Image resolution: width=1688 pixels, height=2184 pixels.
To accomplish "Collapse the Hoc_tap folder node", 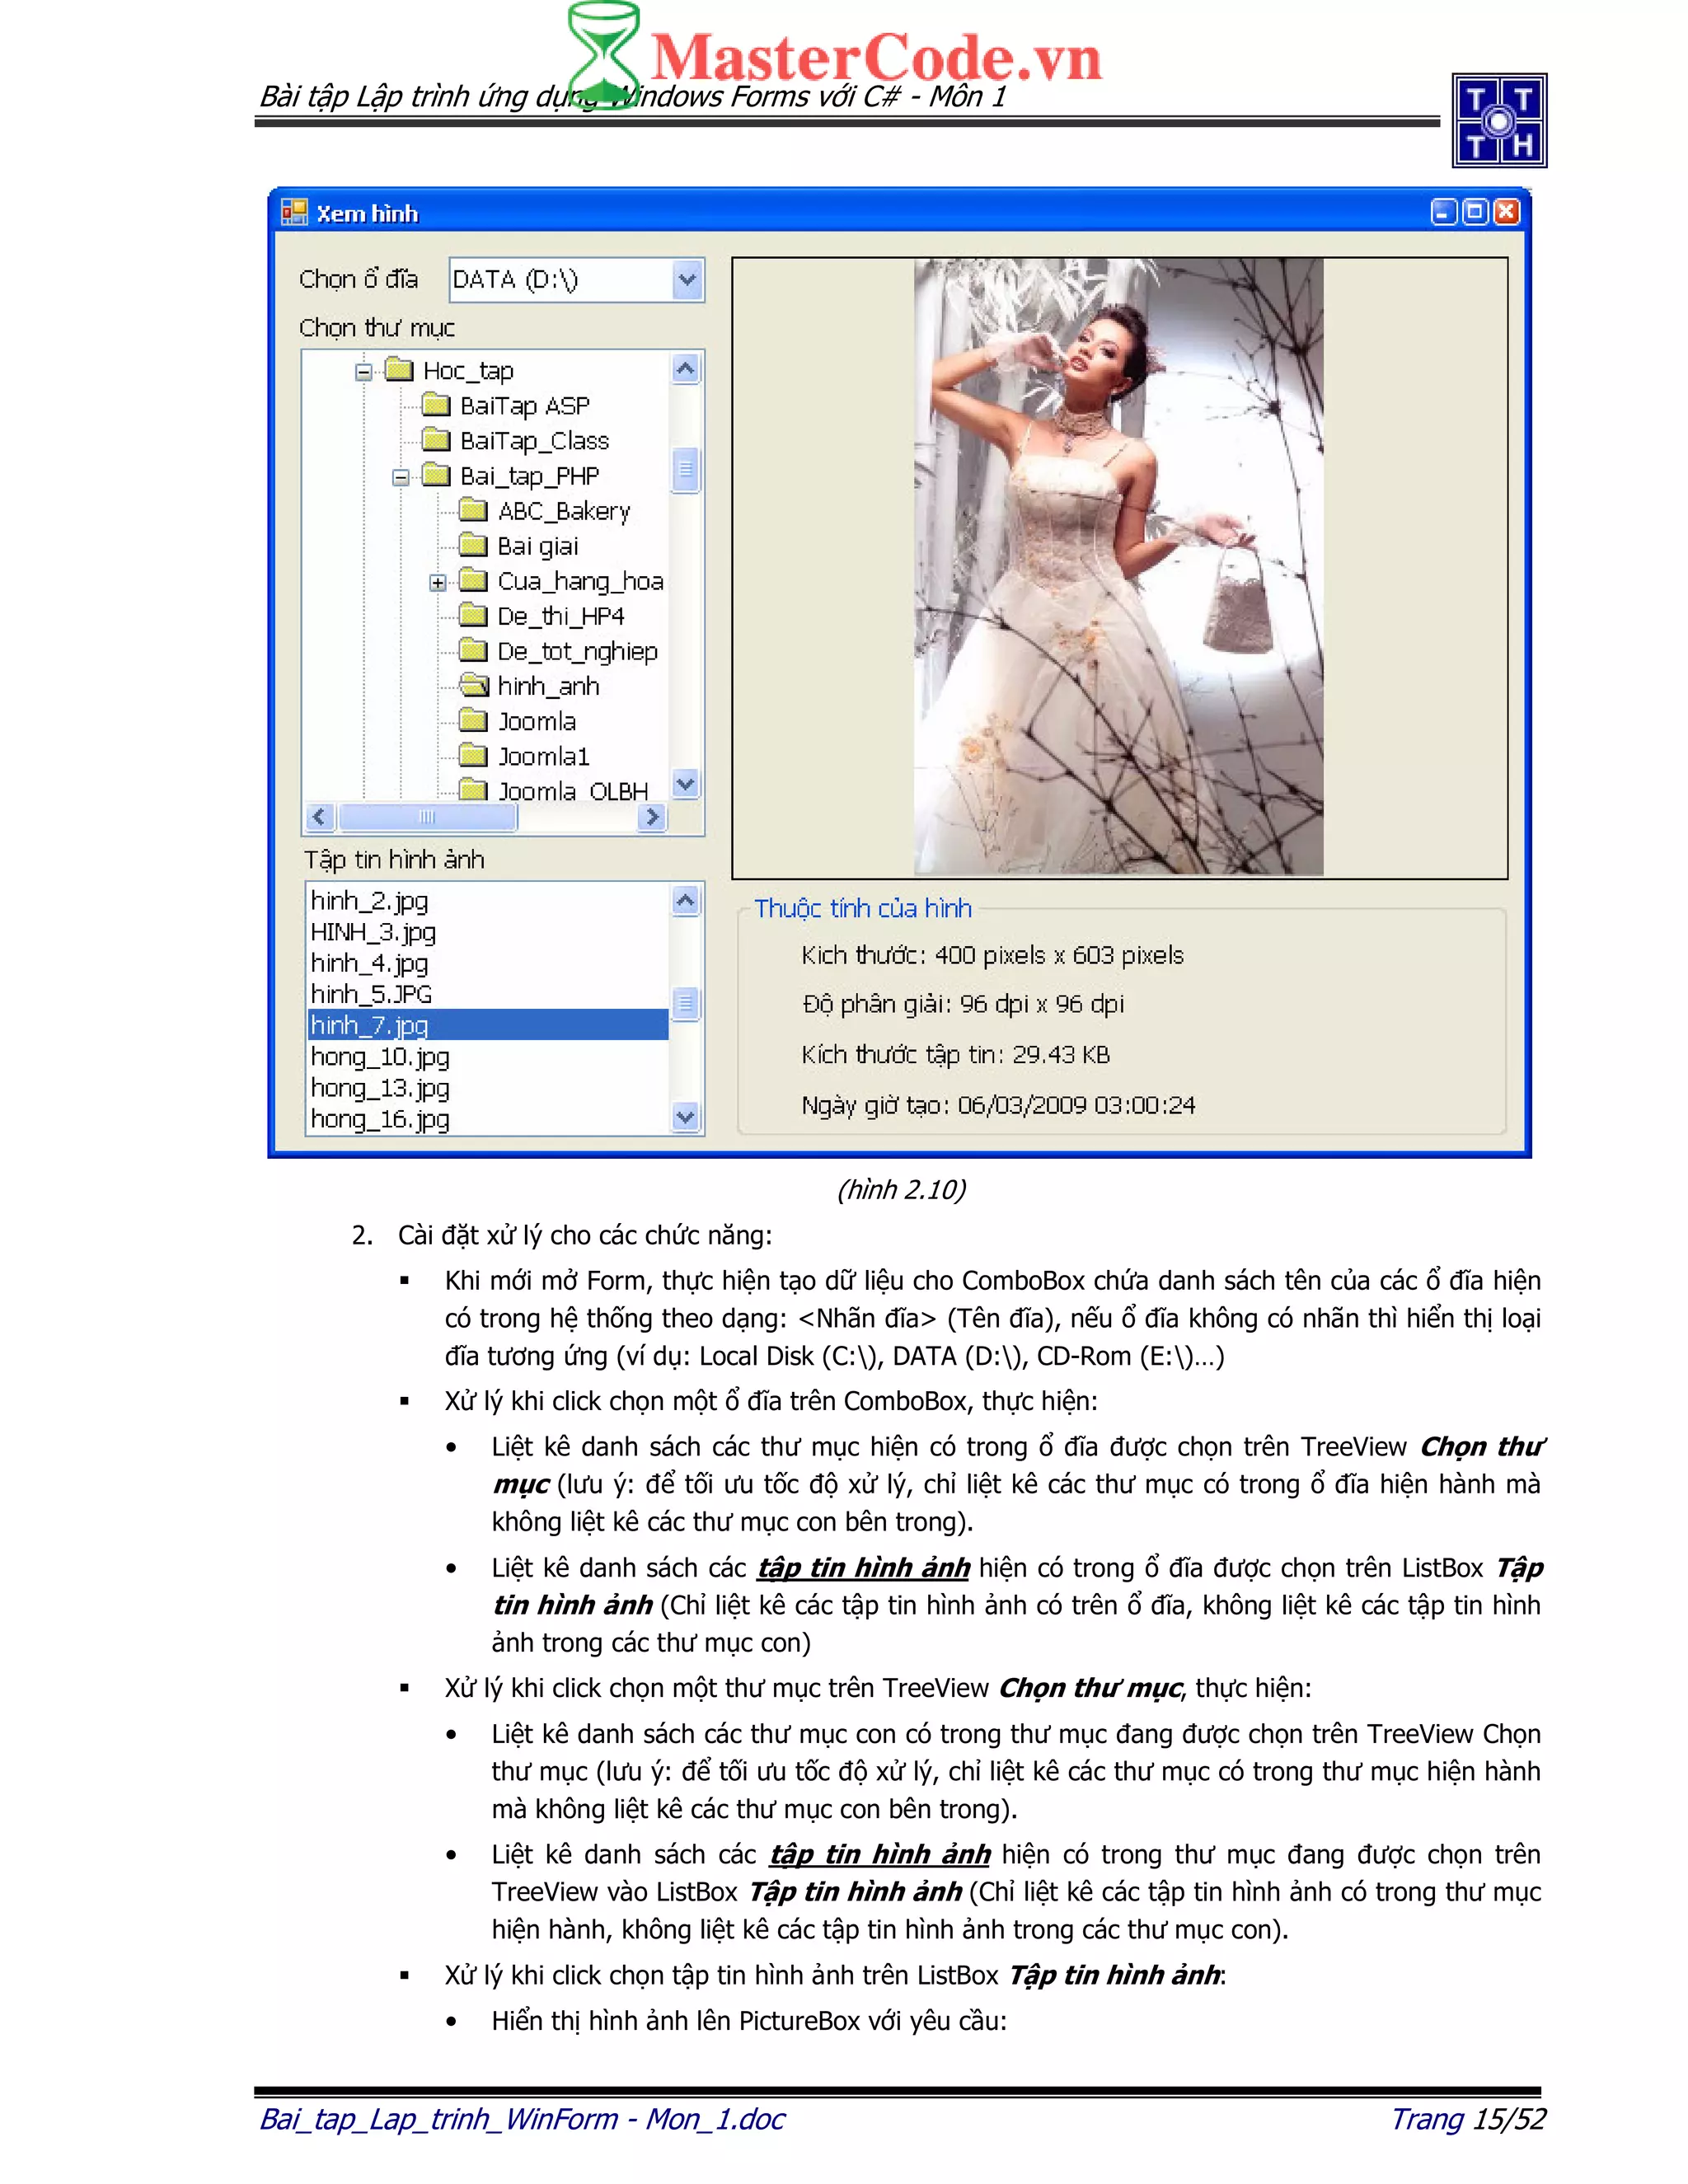I will tap(364, 372).
